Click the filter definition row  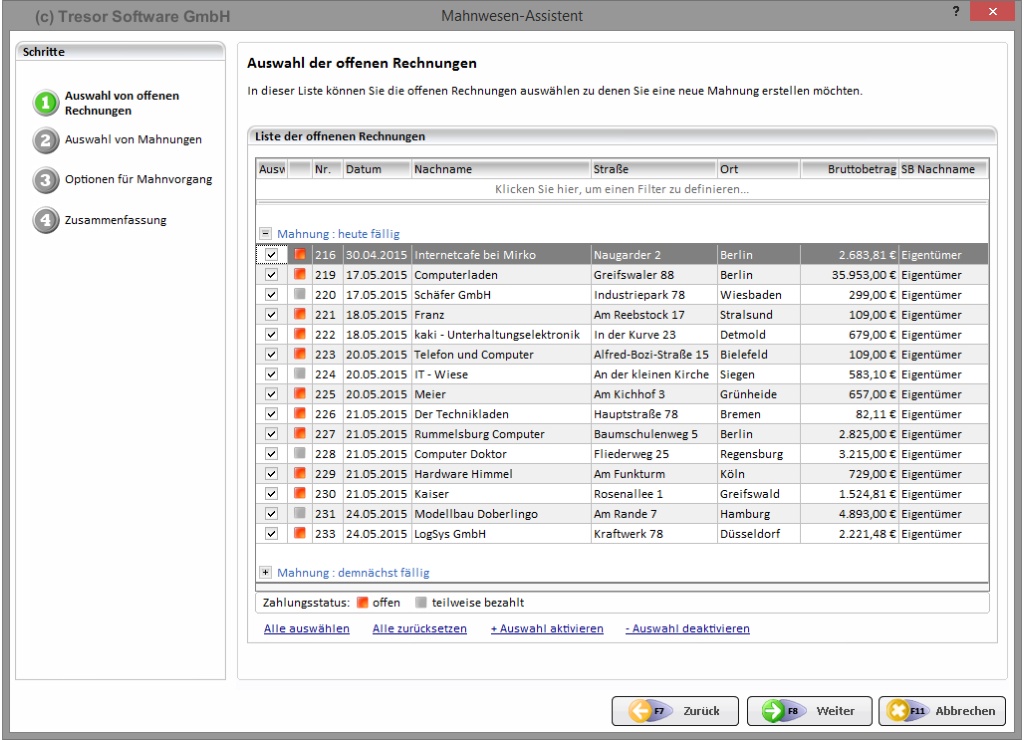(x=621, y=189)
